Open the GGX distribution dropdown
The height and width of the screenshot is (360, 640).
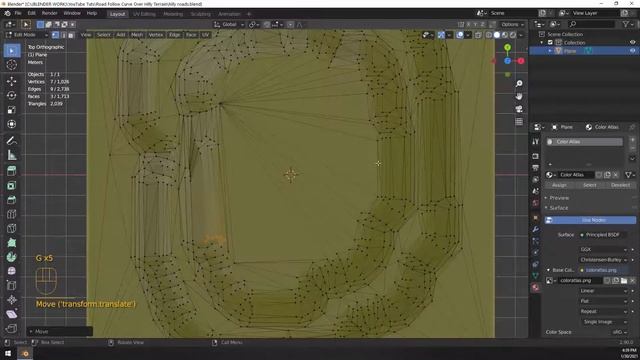(603, 249)
